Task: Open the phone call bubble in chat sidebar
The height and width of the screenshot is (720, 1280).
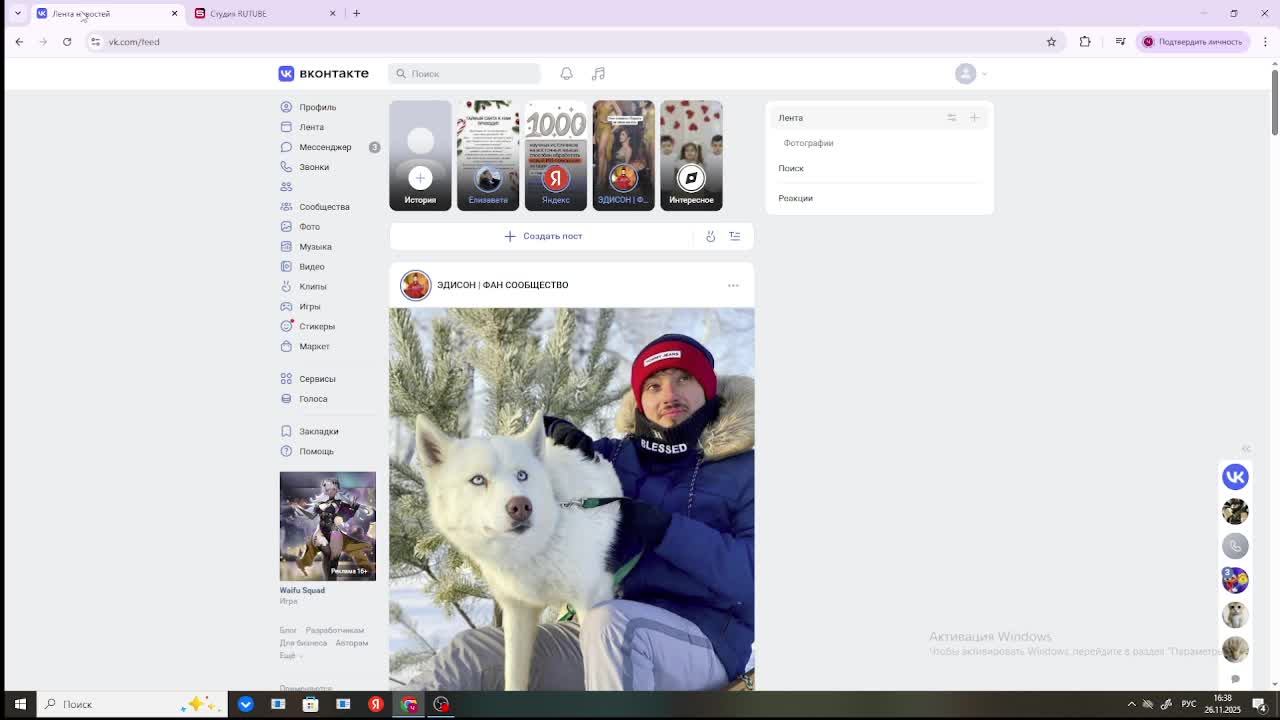Action: (x=1235, y=546)
